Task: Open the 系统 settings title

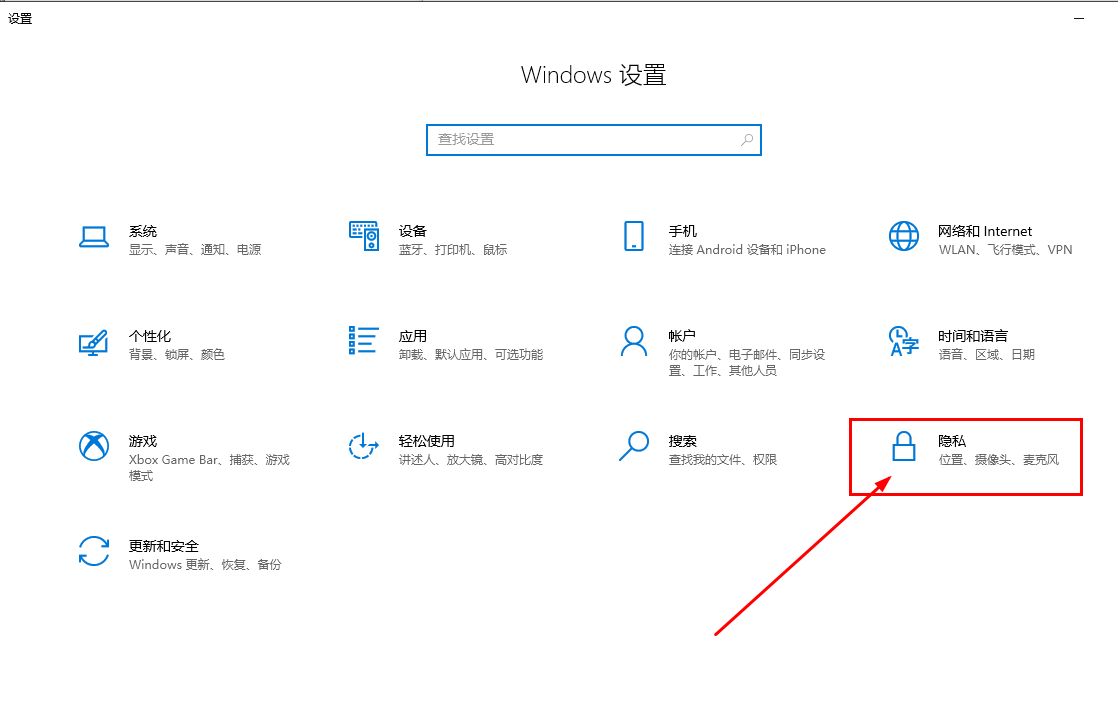Action: [143, 231]
